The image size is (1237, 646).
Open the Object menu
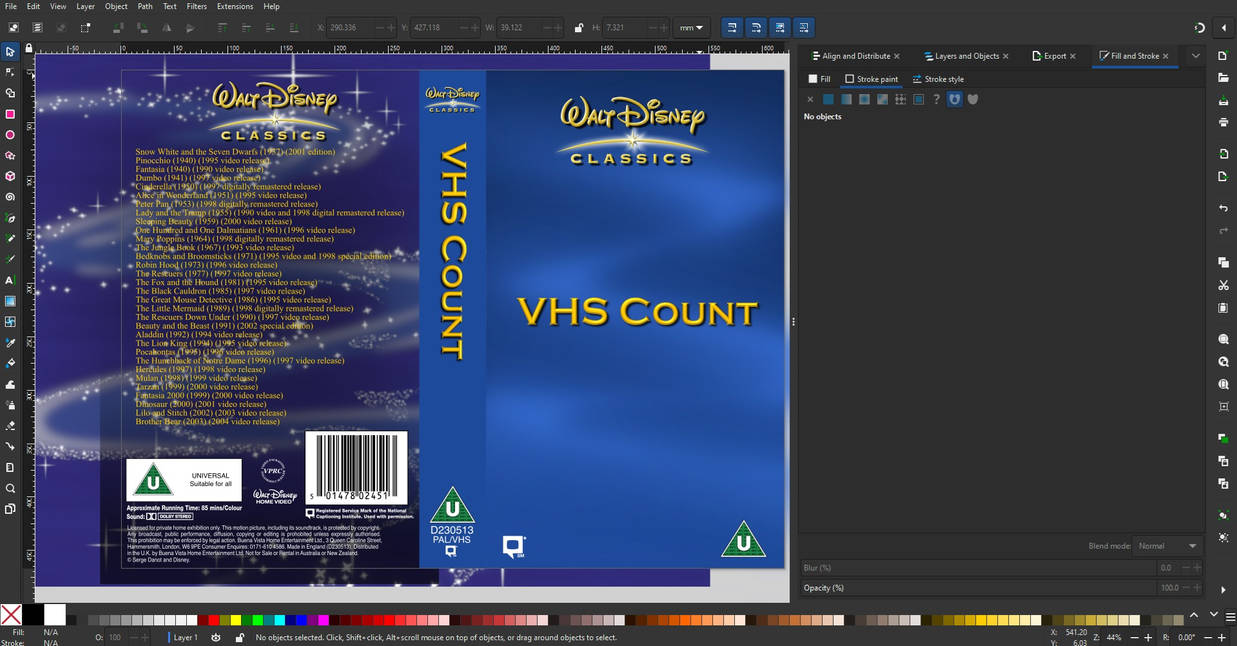(x=116, y=6)
